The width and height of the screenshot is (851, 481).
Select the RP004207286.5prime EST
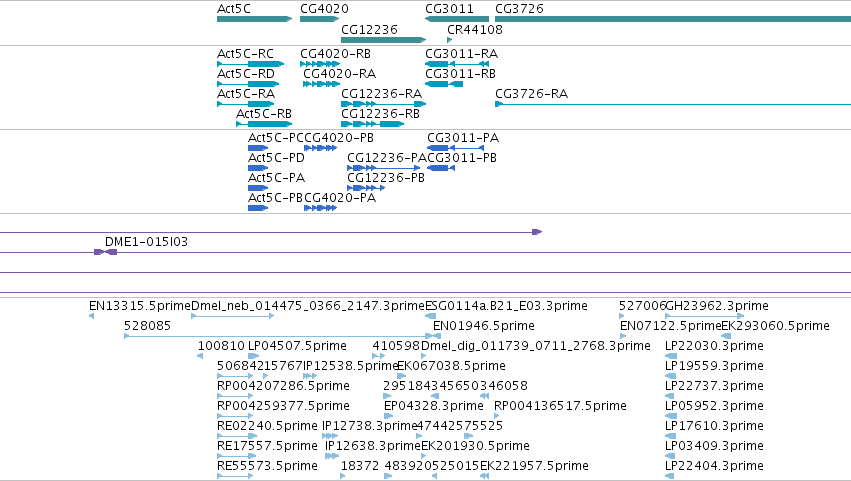pyautogui.click(x=235, y=396)
